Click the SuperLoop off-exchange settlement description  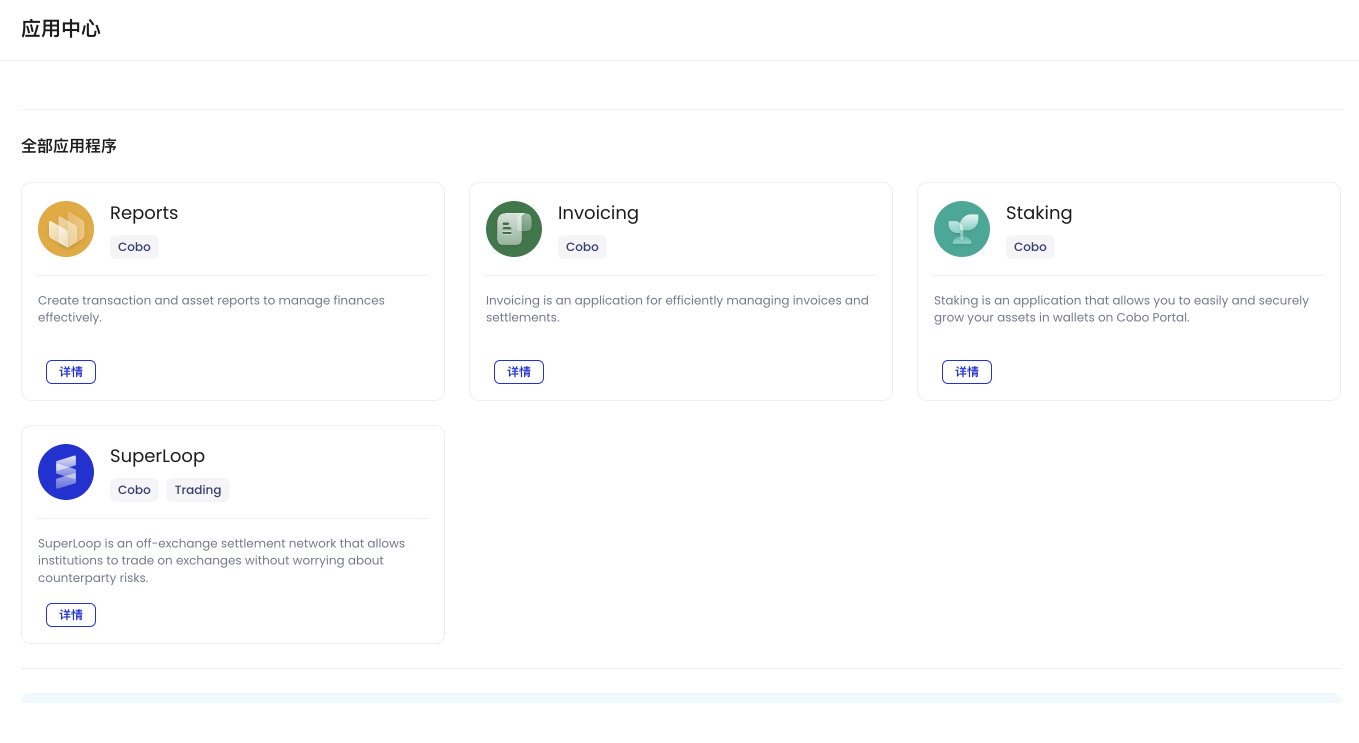(221, 561)
